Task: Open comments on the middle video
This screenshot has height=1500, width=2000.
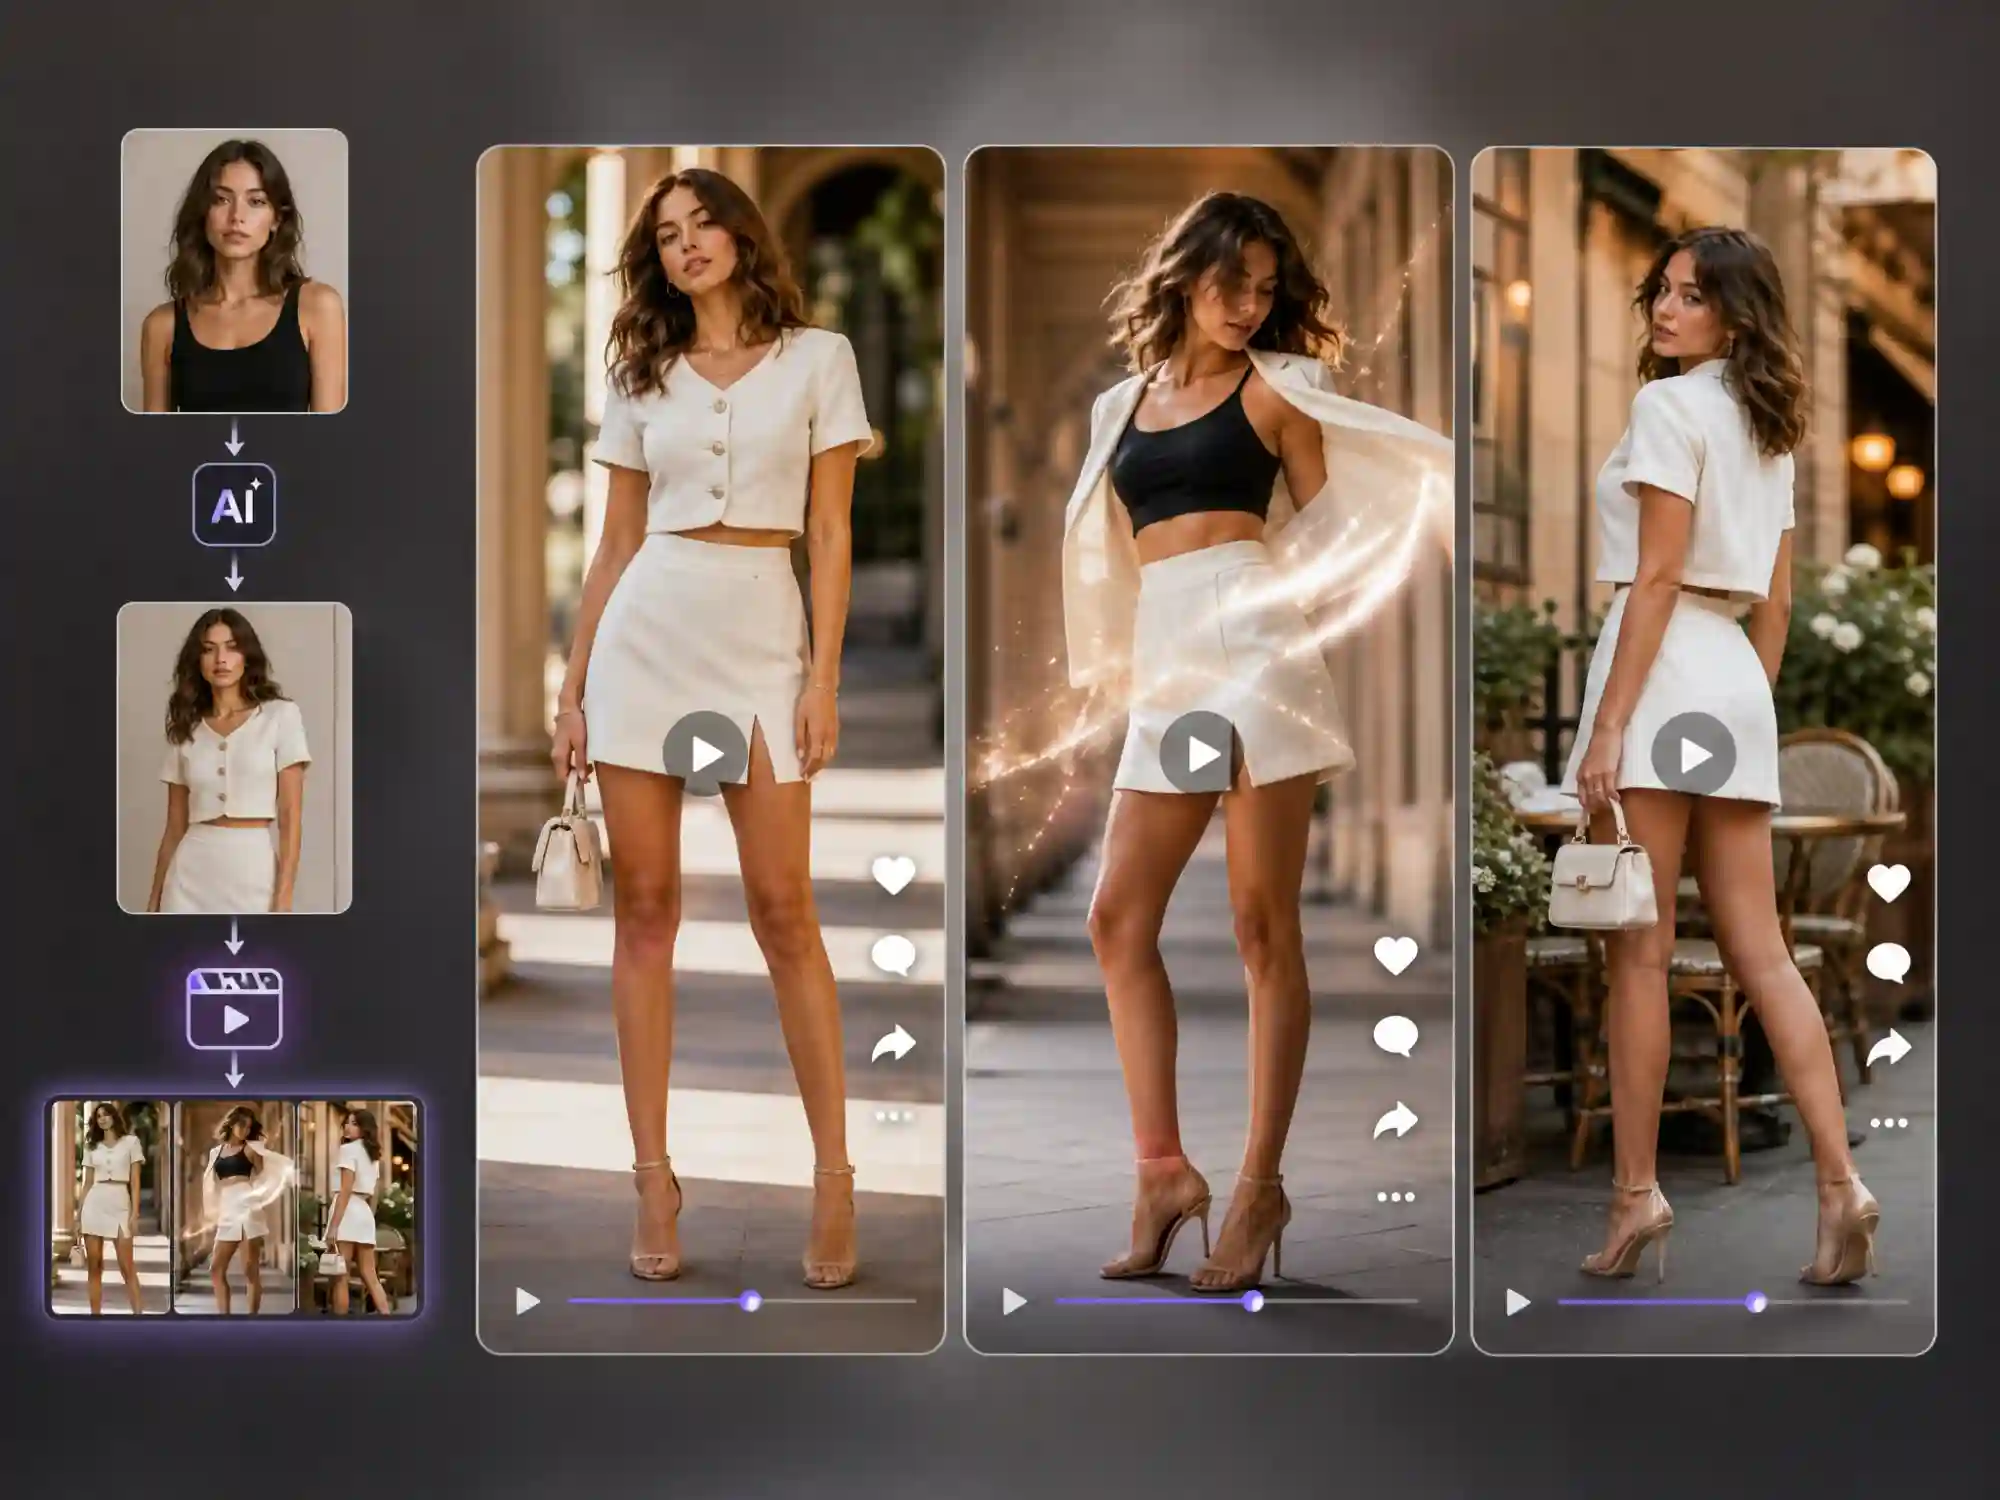Action: (x=1395, y=1036)
